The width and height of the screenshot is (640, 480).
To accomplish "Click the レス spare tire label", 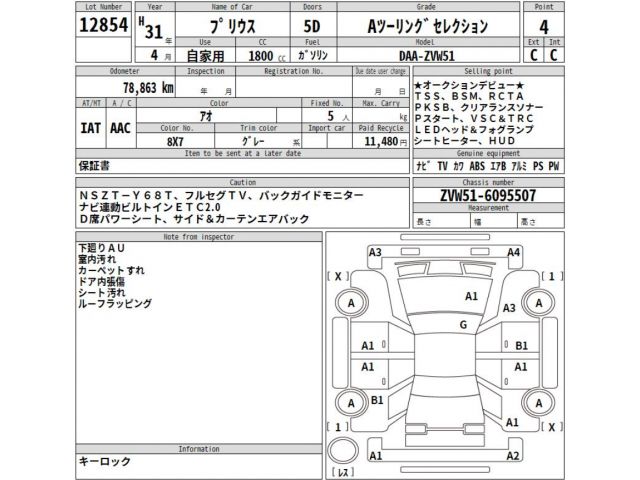I will coord(343,472).
